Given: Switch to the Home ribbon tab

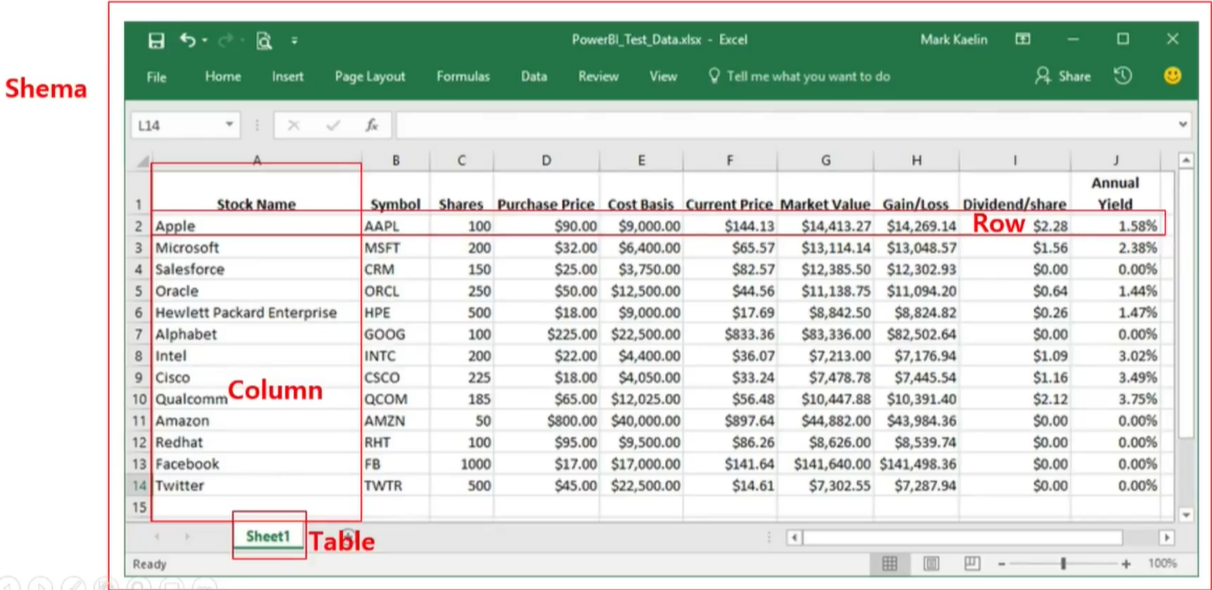Looking at the screenshot, I should coord(223,76).
